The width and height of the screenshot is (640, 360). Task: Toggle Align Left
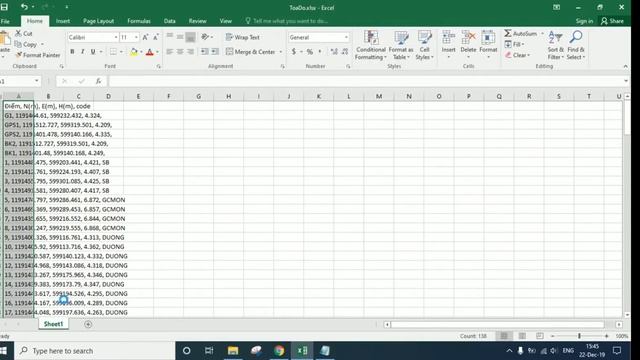tap(169, 52)
